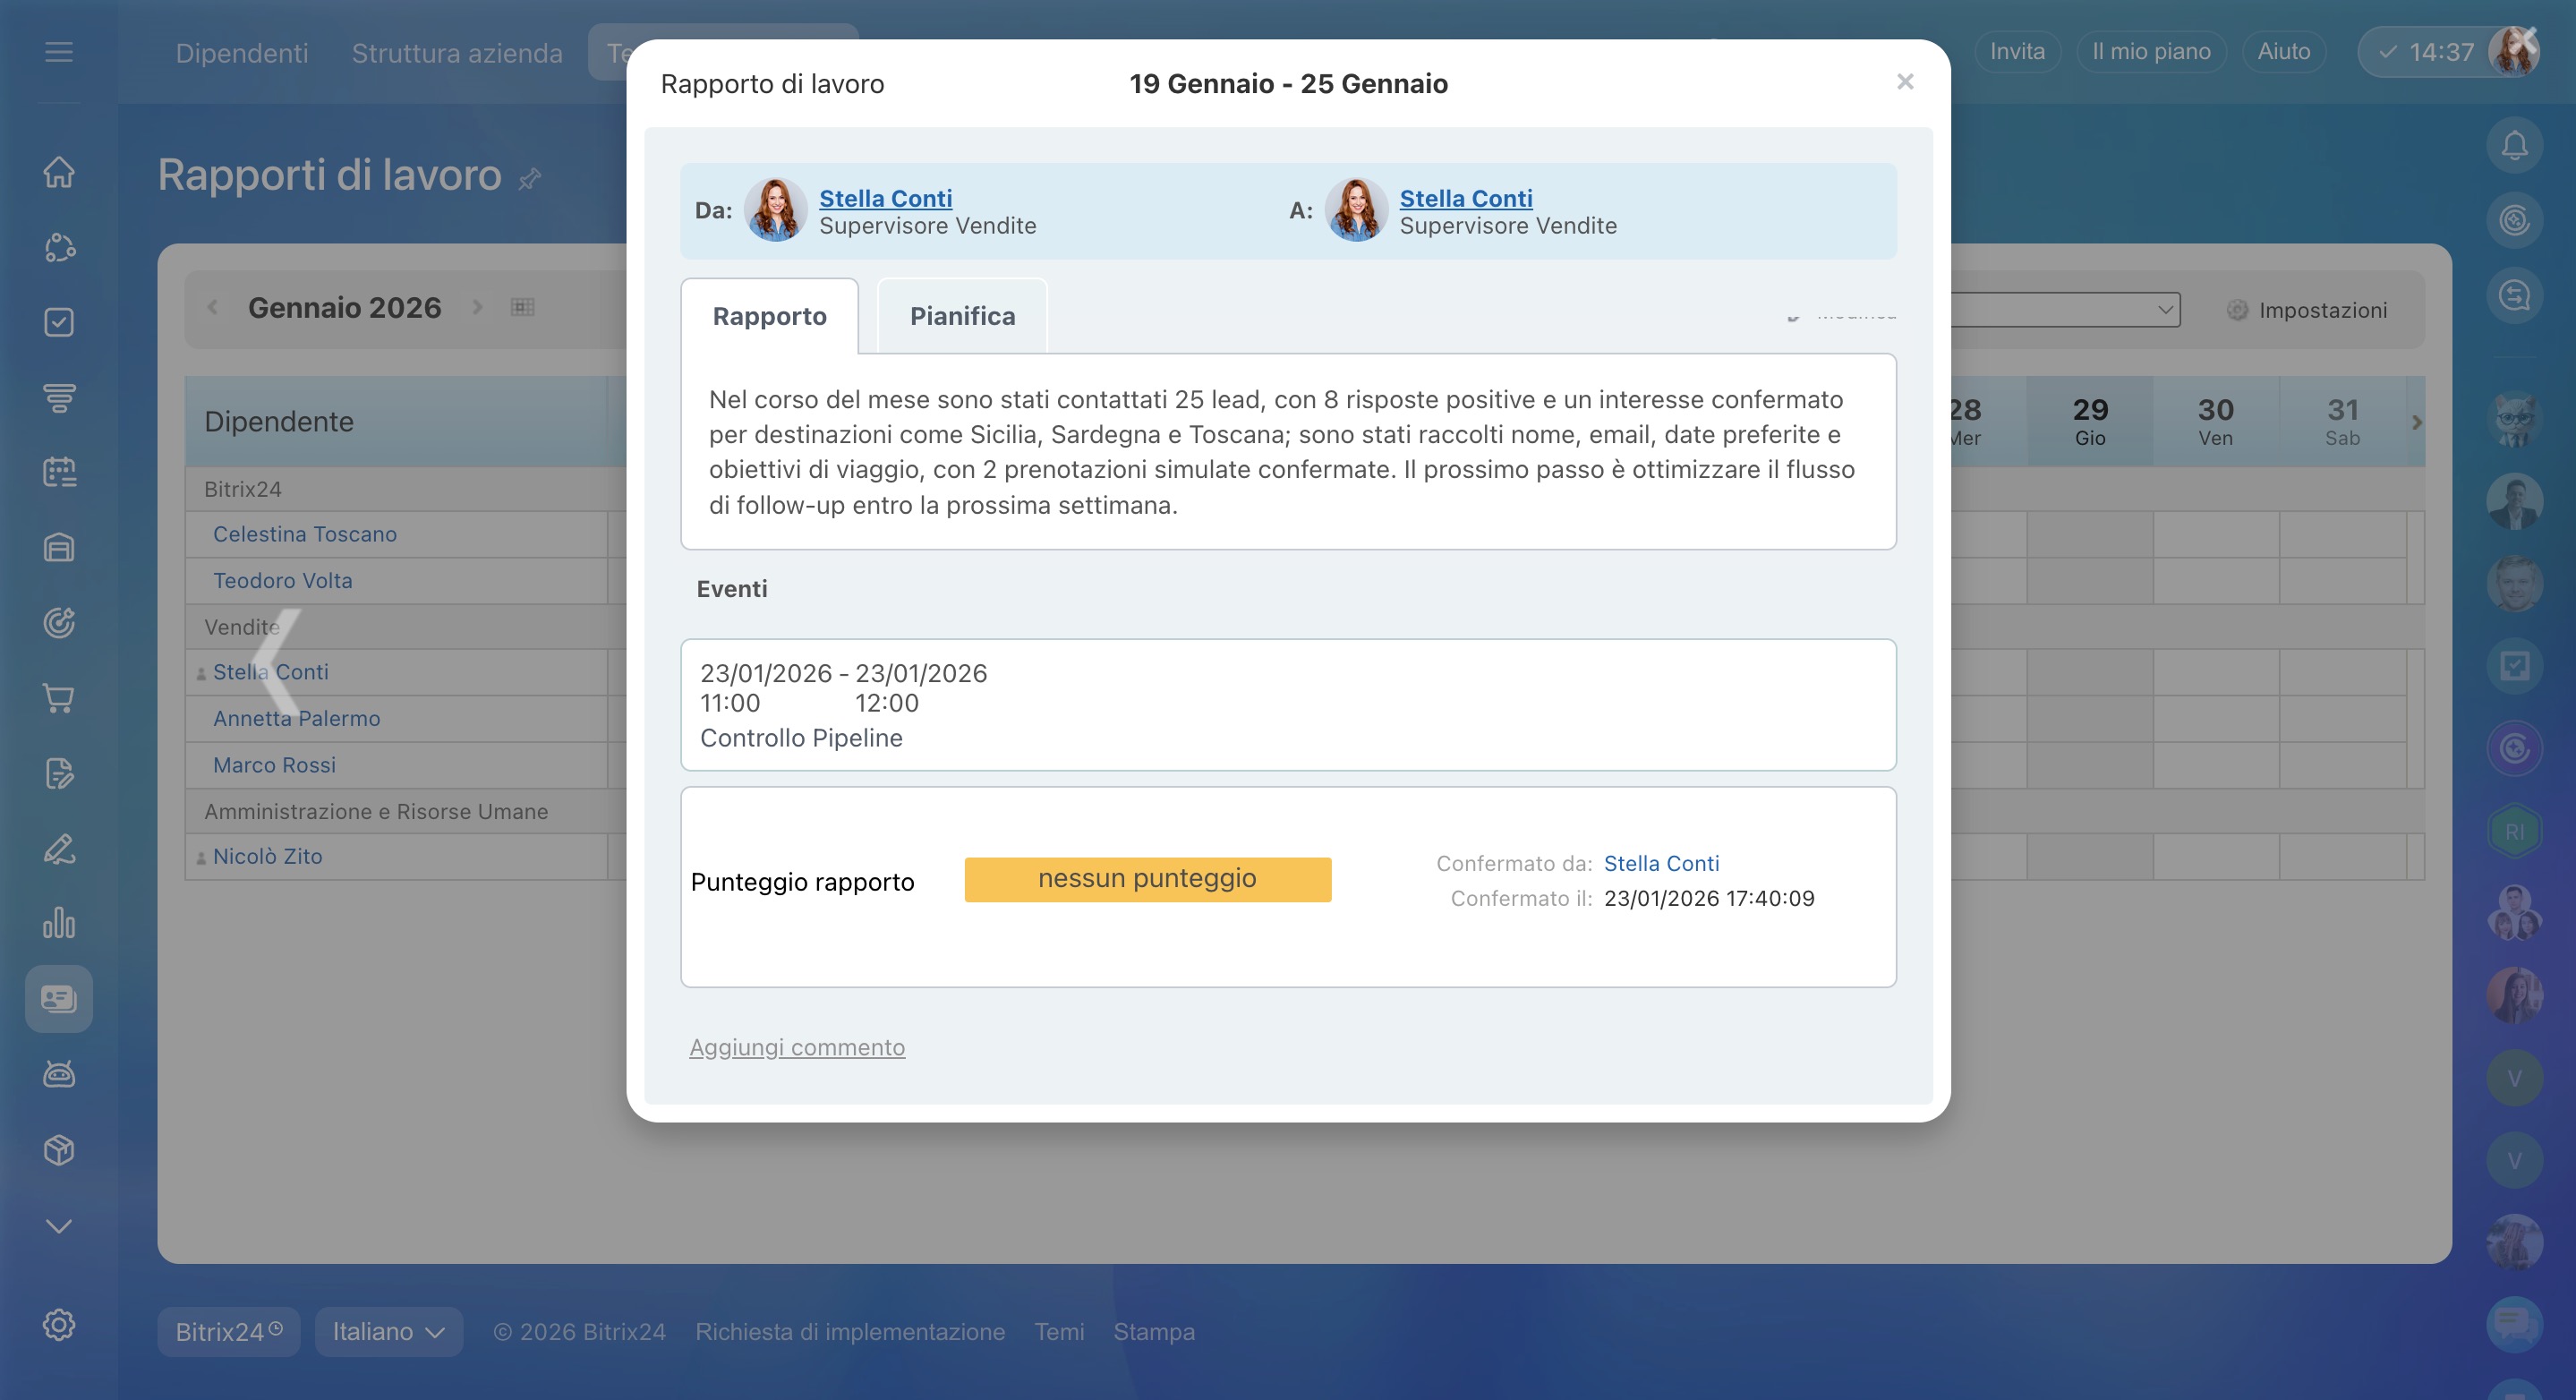Expand the hidden sidebar items chevron
2576x1400 pixels.
(59, 1226)
